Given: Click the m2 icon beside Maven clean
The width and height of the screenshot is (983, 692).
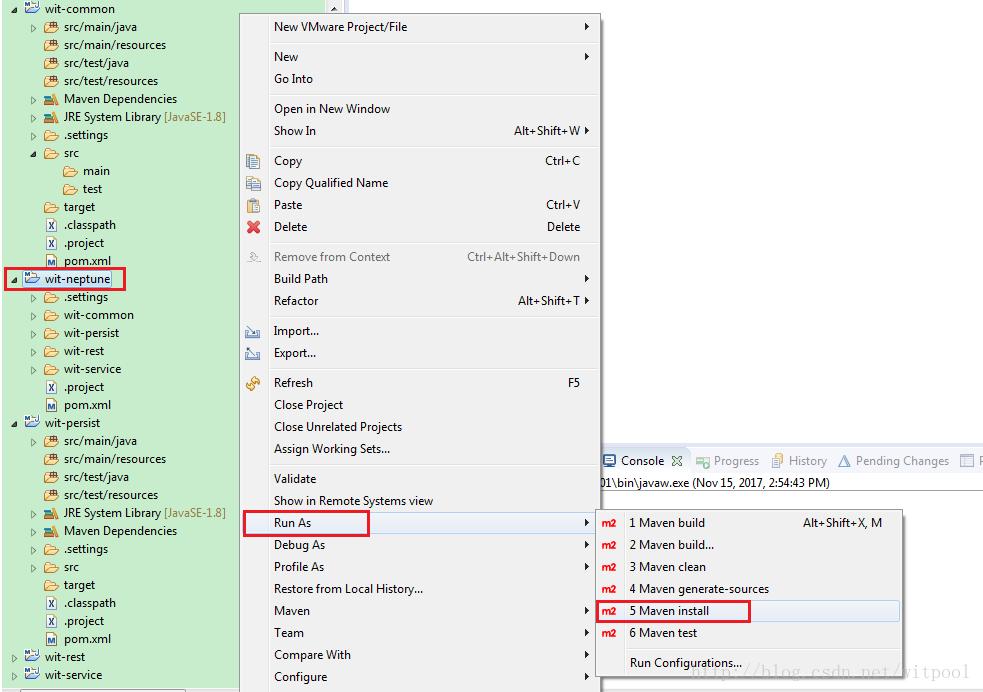Looking at the screenshot, I should [x=609, y=567].
